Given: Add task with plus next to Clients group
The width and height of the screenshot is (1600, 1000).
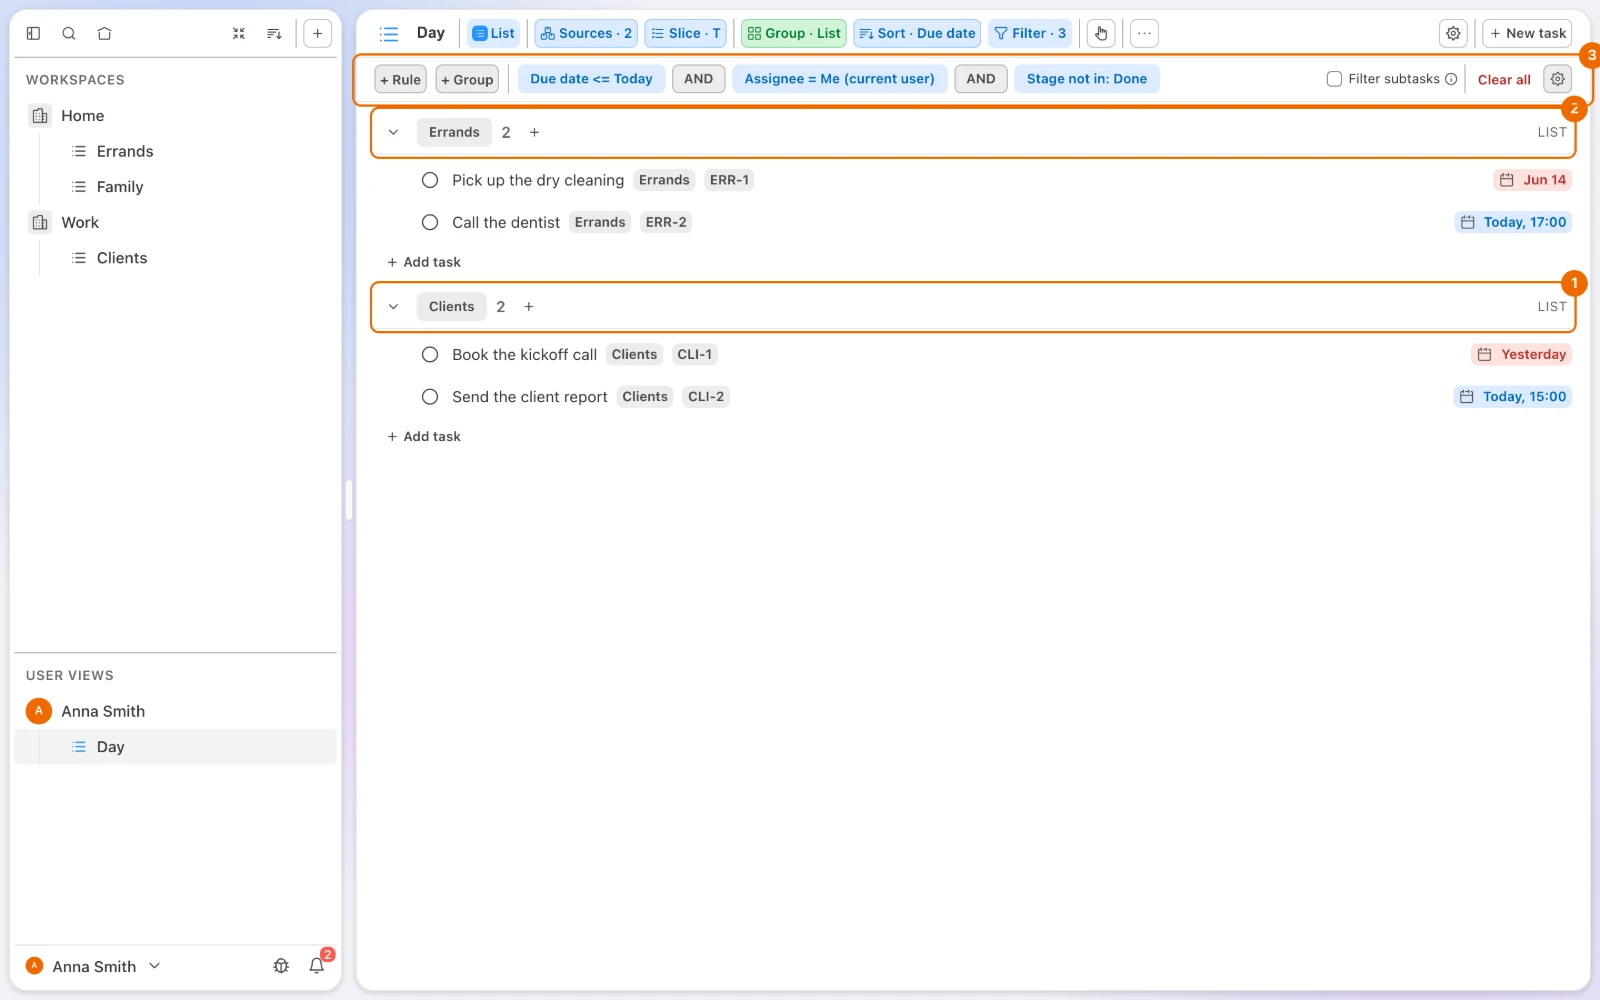Looking at the screenshot, I should [529, 307].
